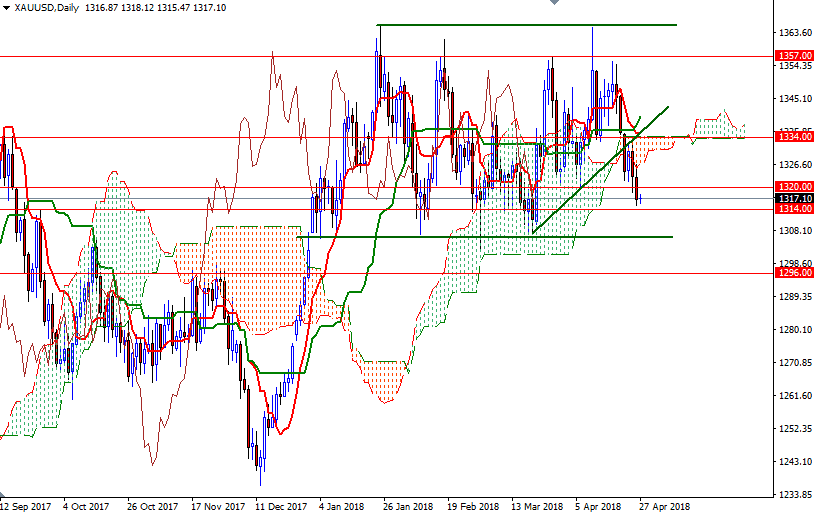The image size is (814, 514).
Task: Click the 26 Oct 2017 date label
Action: click(x=152, y=506)
